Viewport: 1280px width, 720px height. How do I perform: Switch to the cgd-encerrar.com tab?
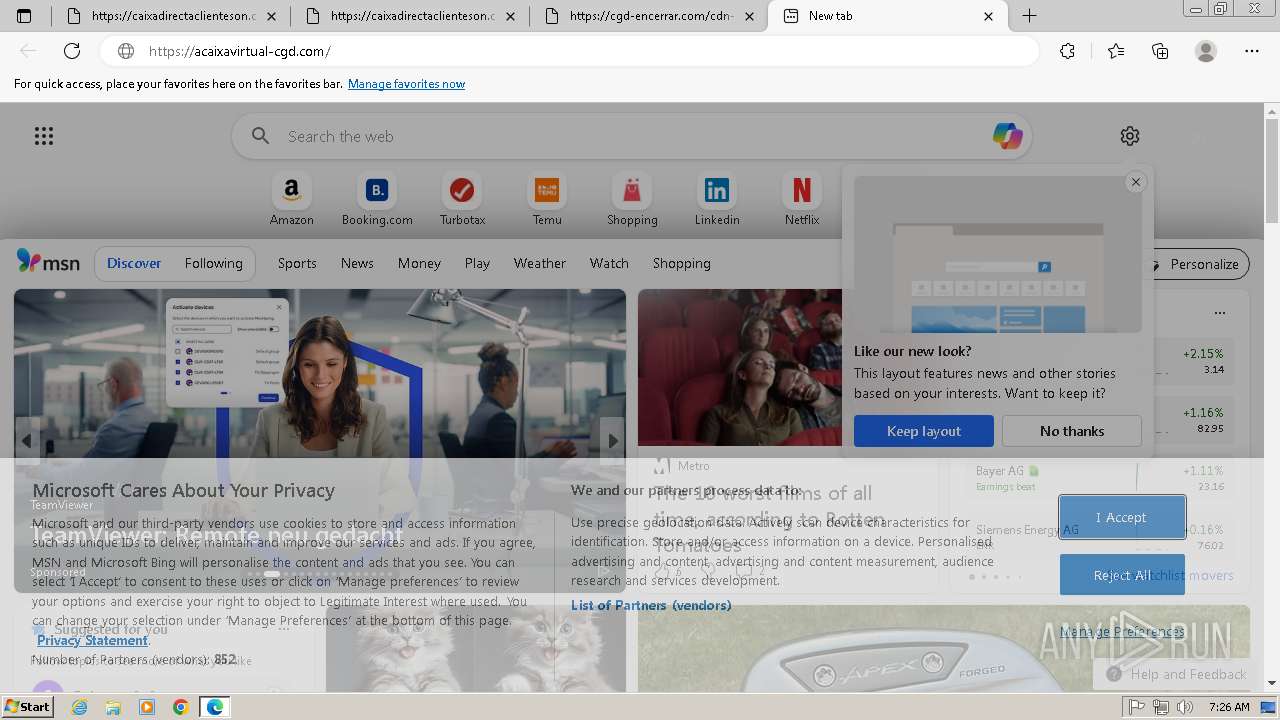point(650,16)
